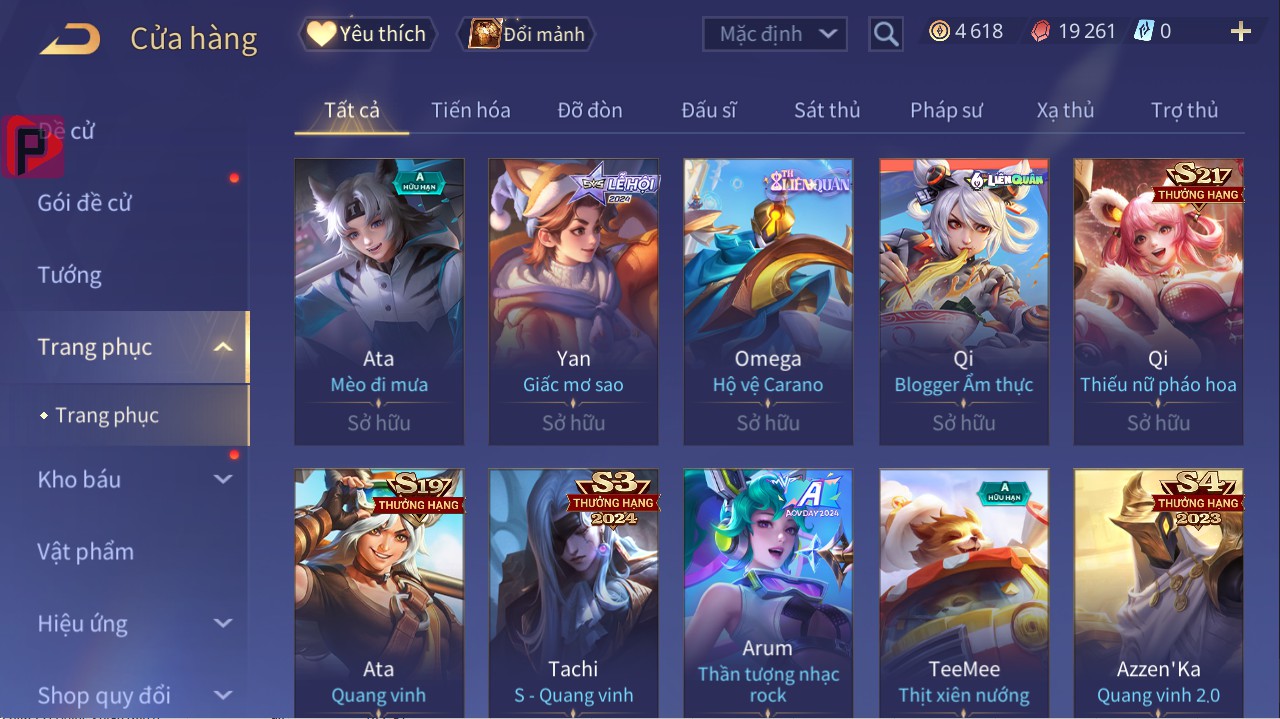Open Gói đề cử in sidebar
This screenshot has width=1280, height=719.
pos(85,203)
